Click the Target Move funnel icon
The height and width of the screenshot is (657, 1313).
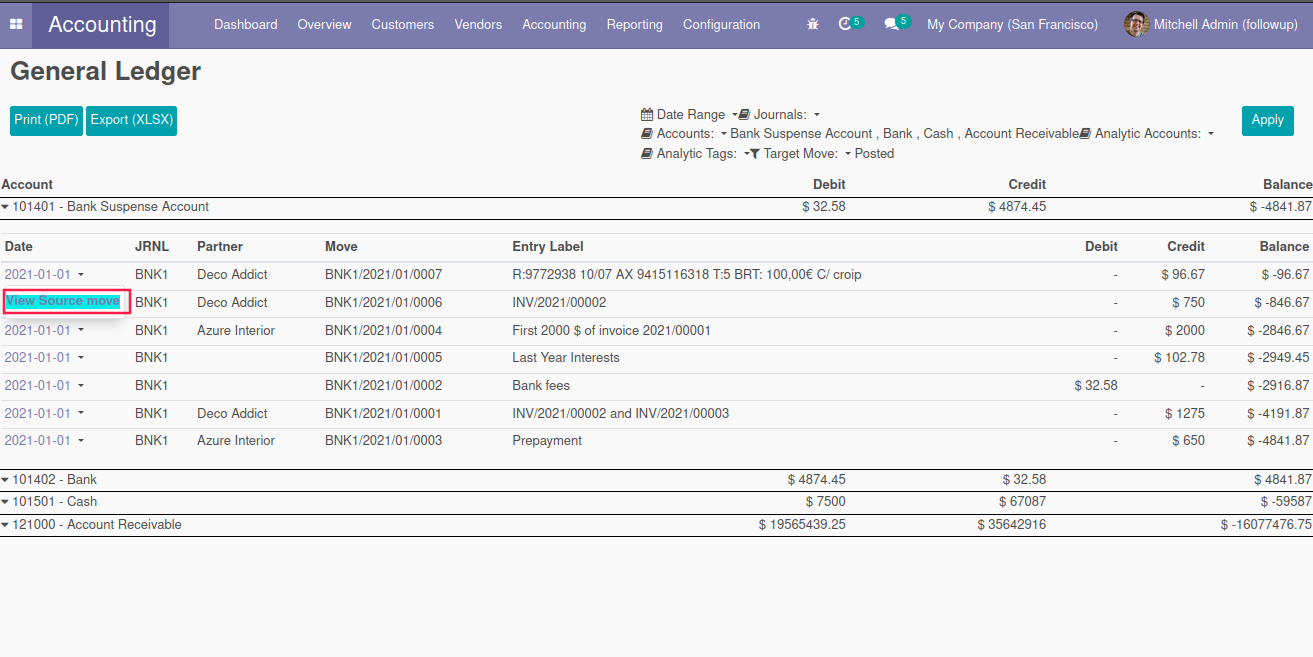[x=755, y=154]
